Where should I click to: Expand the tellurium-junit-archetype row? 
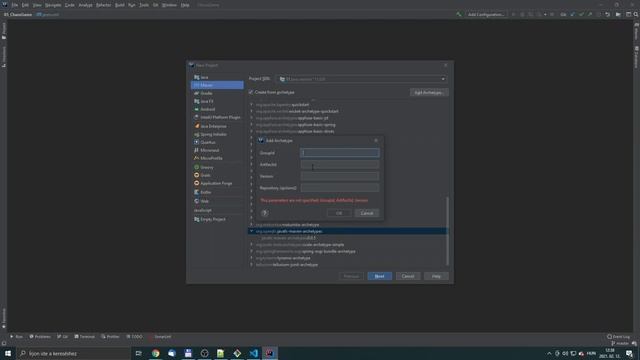pyautogui.click(x=251, y=264)
